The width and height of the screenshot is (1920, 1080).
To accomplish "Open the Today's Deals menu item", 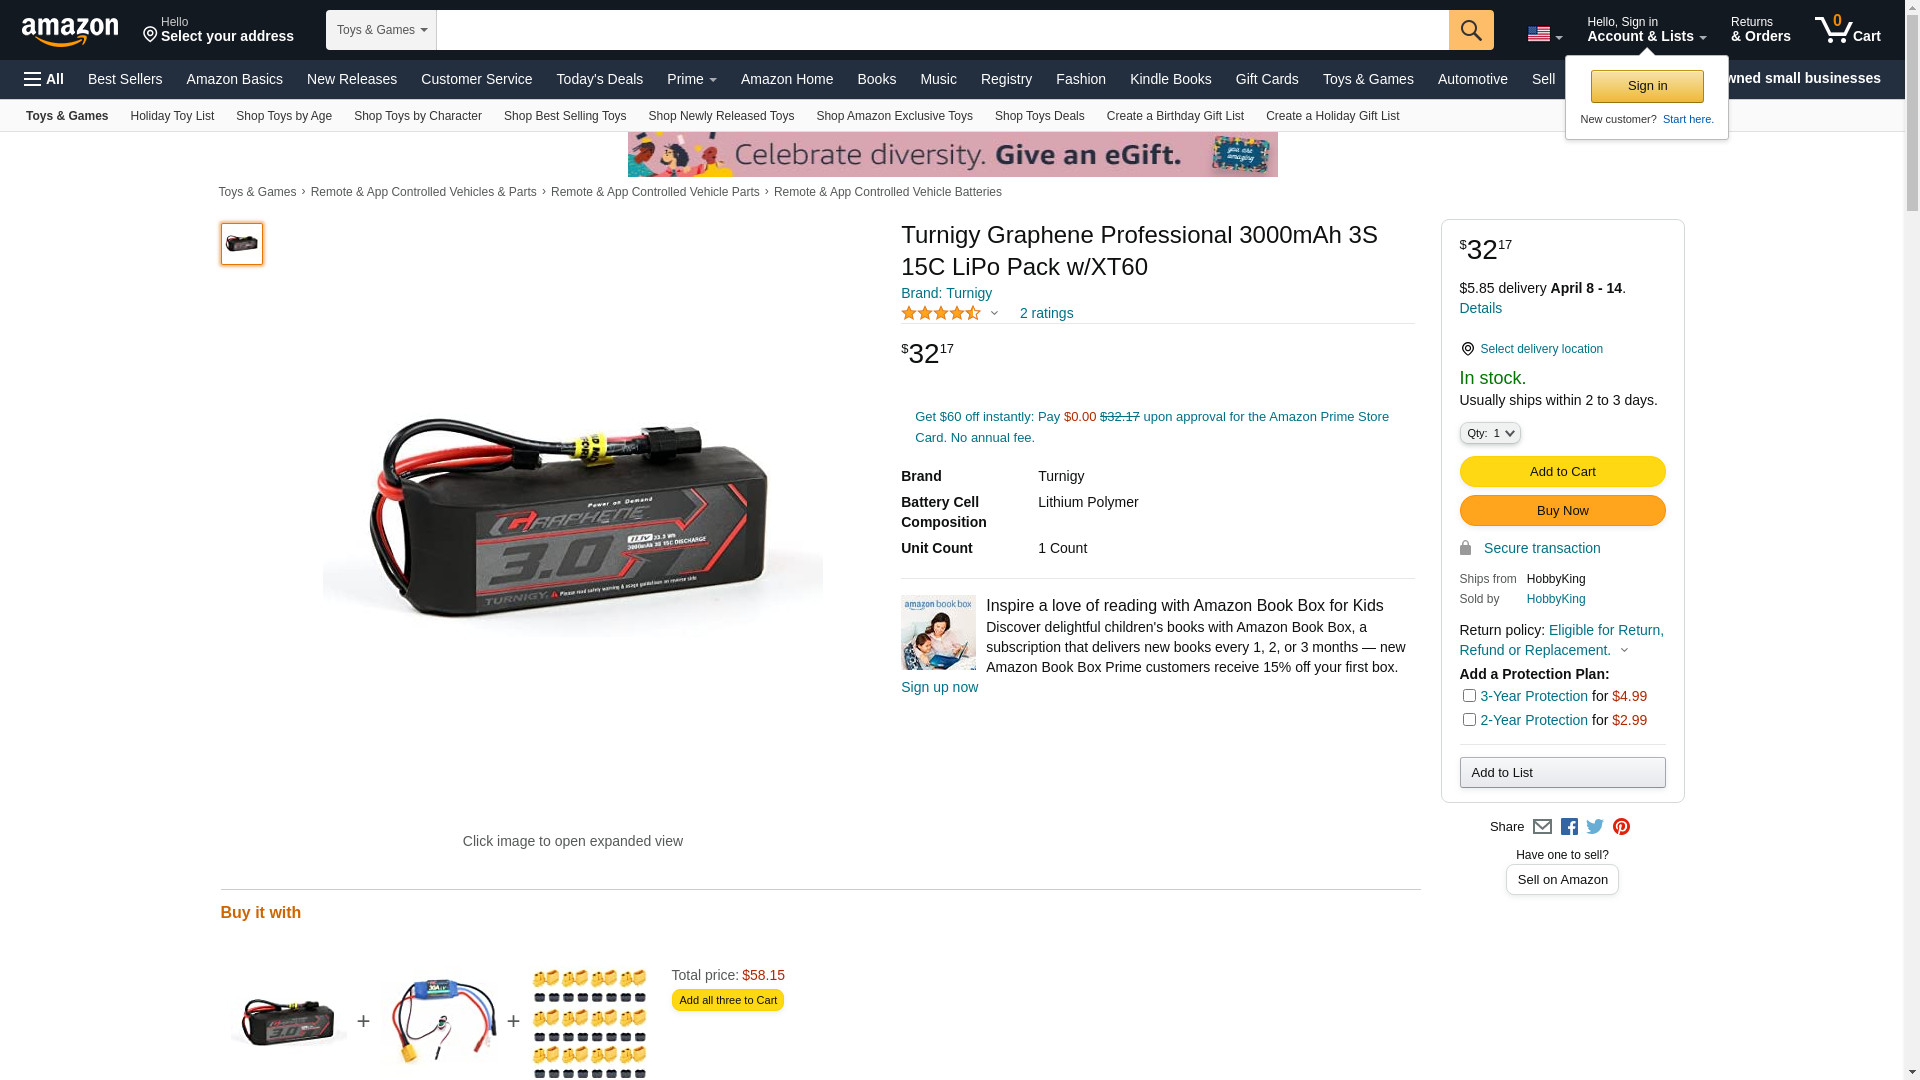I will (x=599, y=79).
